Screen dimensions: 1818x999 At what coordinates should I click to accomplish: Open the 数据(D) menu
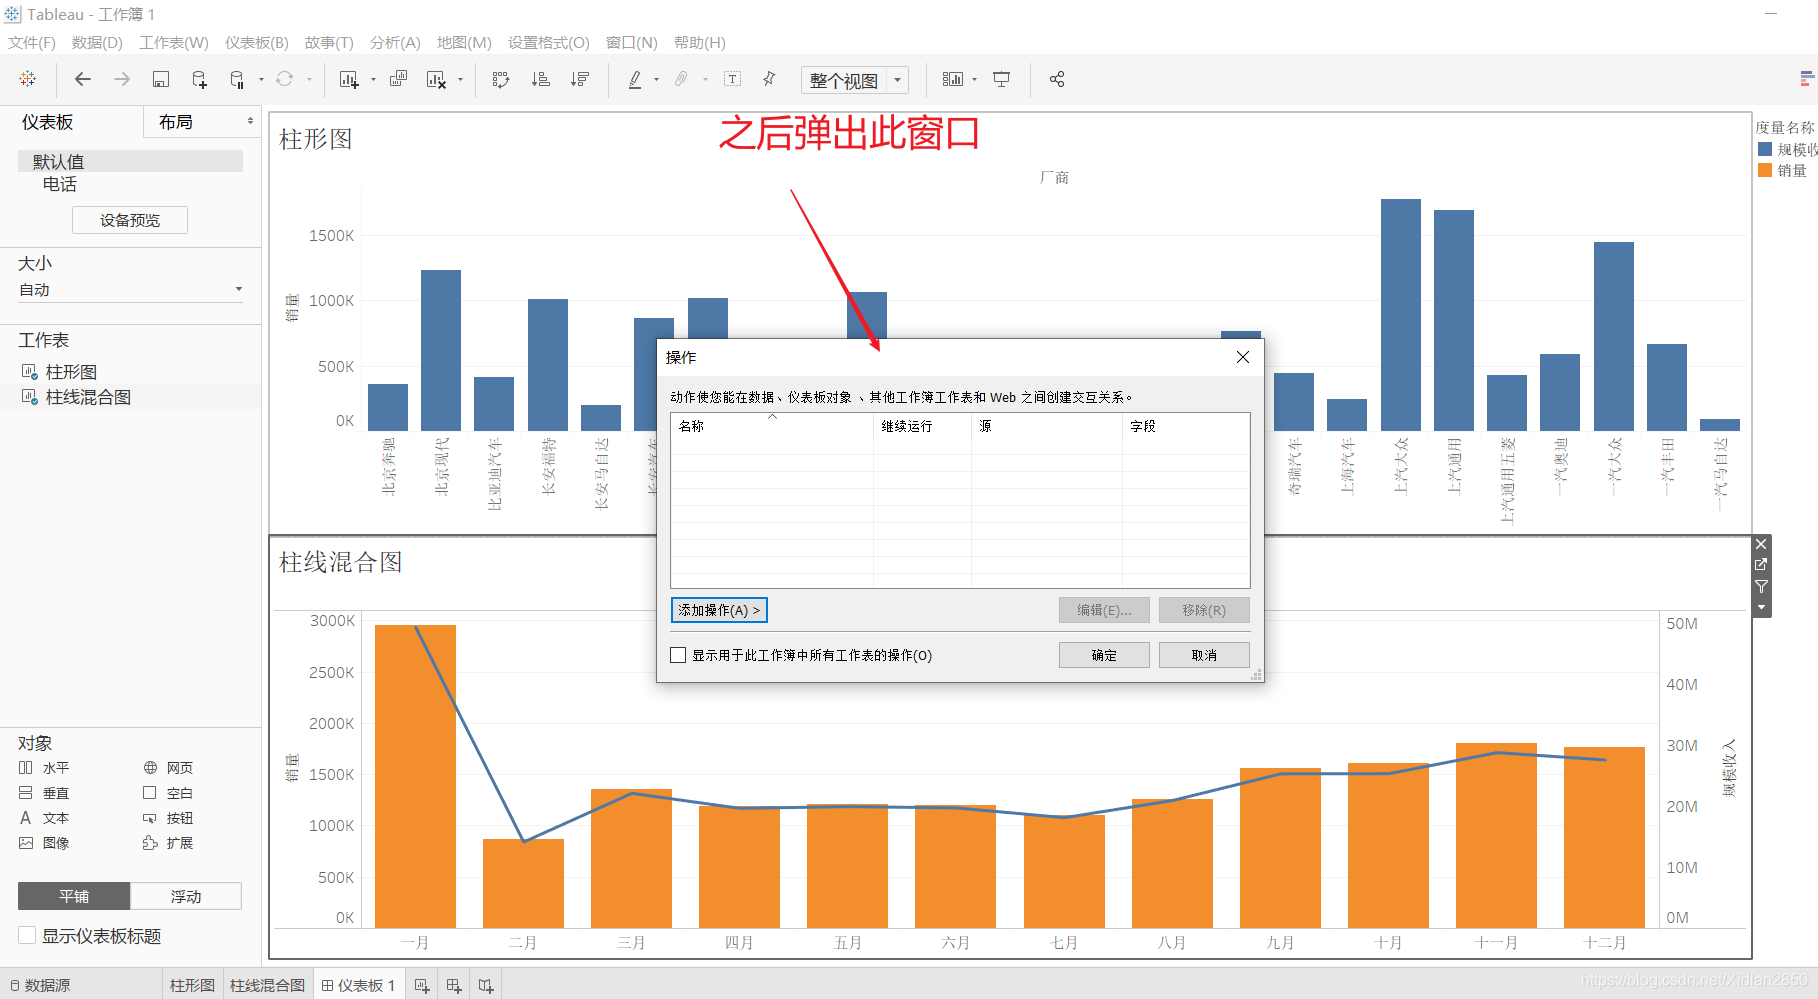(x=97, y=42)
